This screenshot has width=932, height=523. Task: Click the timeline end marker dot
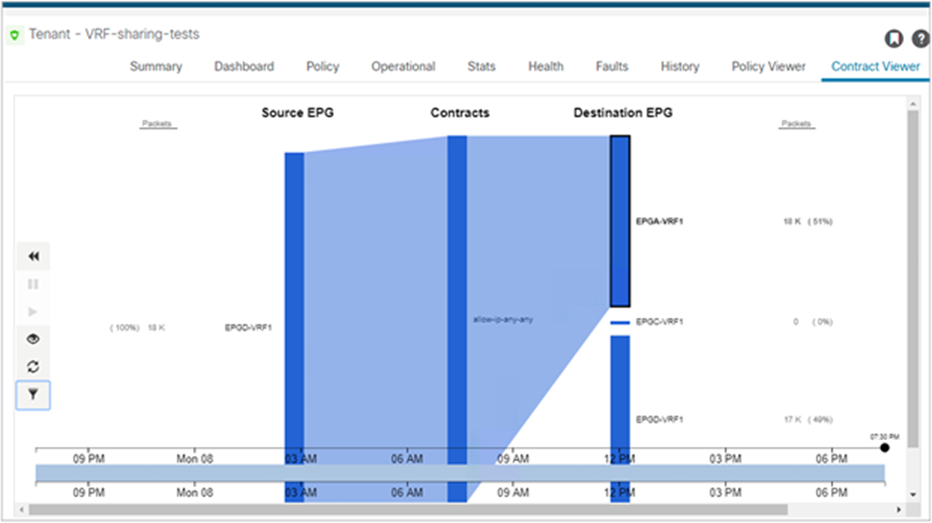884,448
